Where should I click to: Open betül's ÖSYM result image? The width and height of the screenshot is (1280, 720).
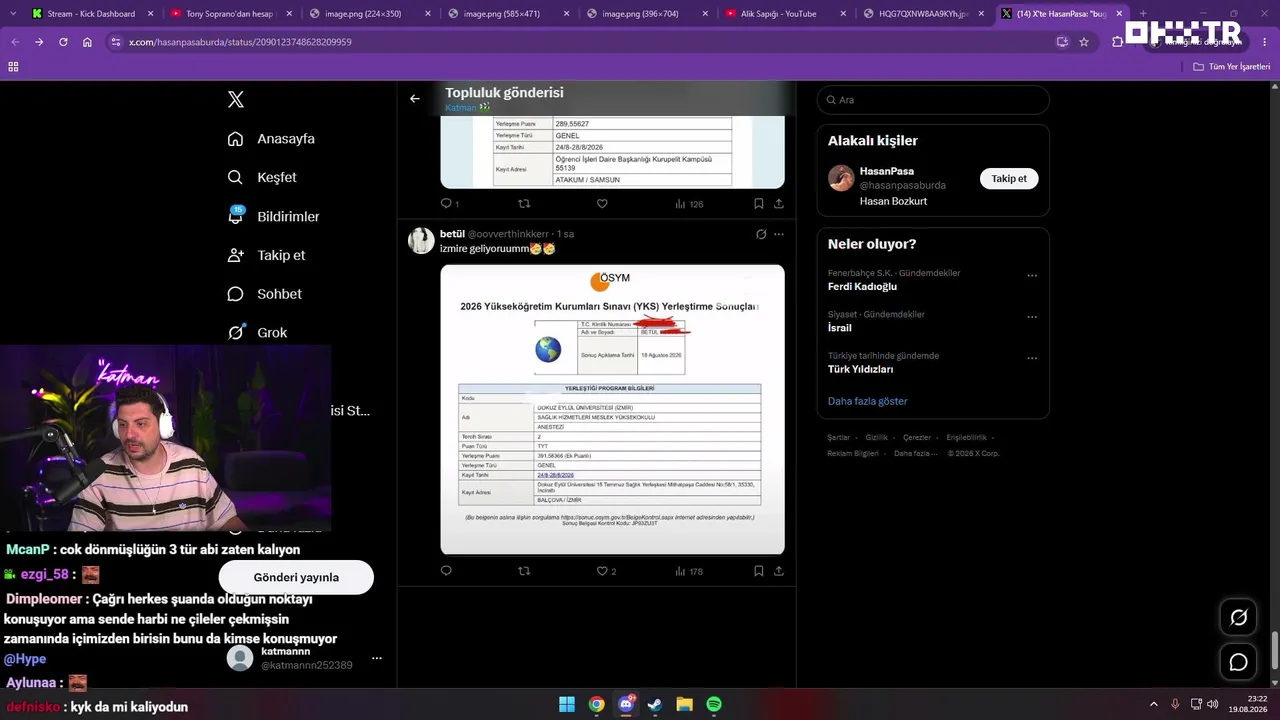coord(612,409)
